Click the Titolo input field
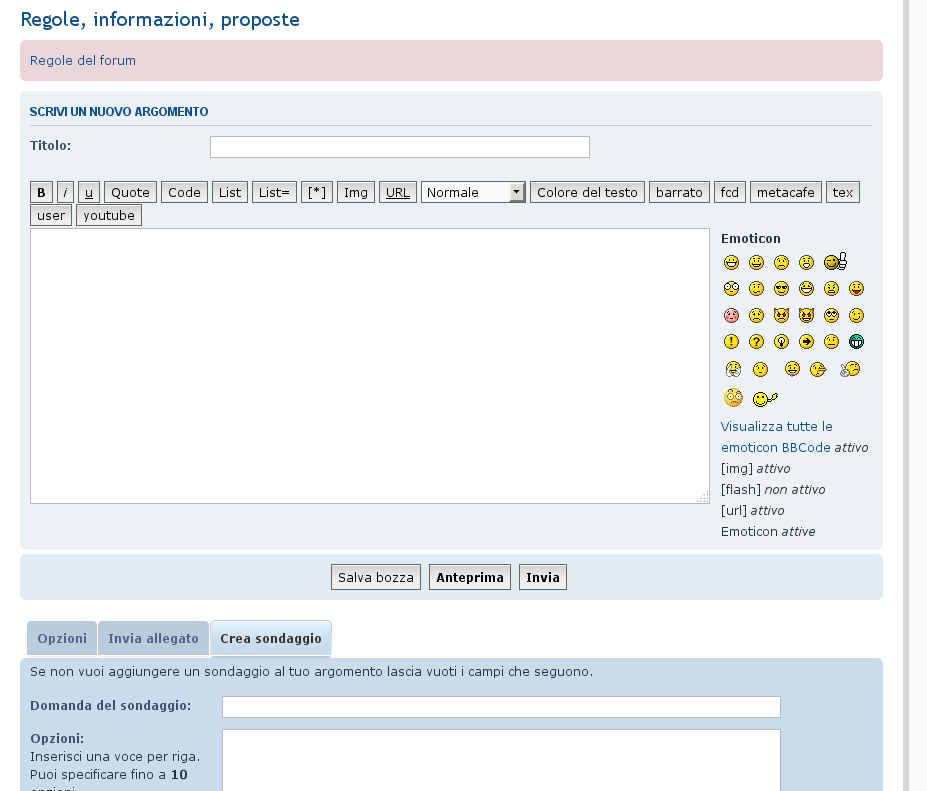 click(399, 147)
